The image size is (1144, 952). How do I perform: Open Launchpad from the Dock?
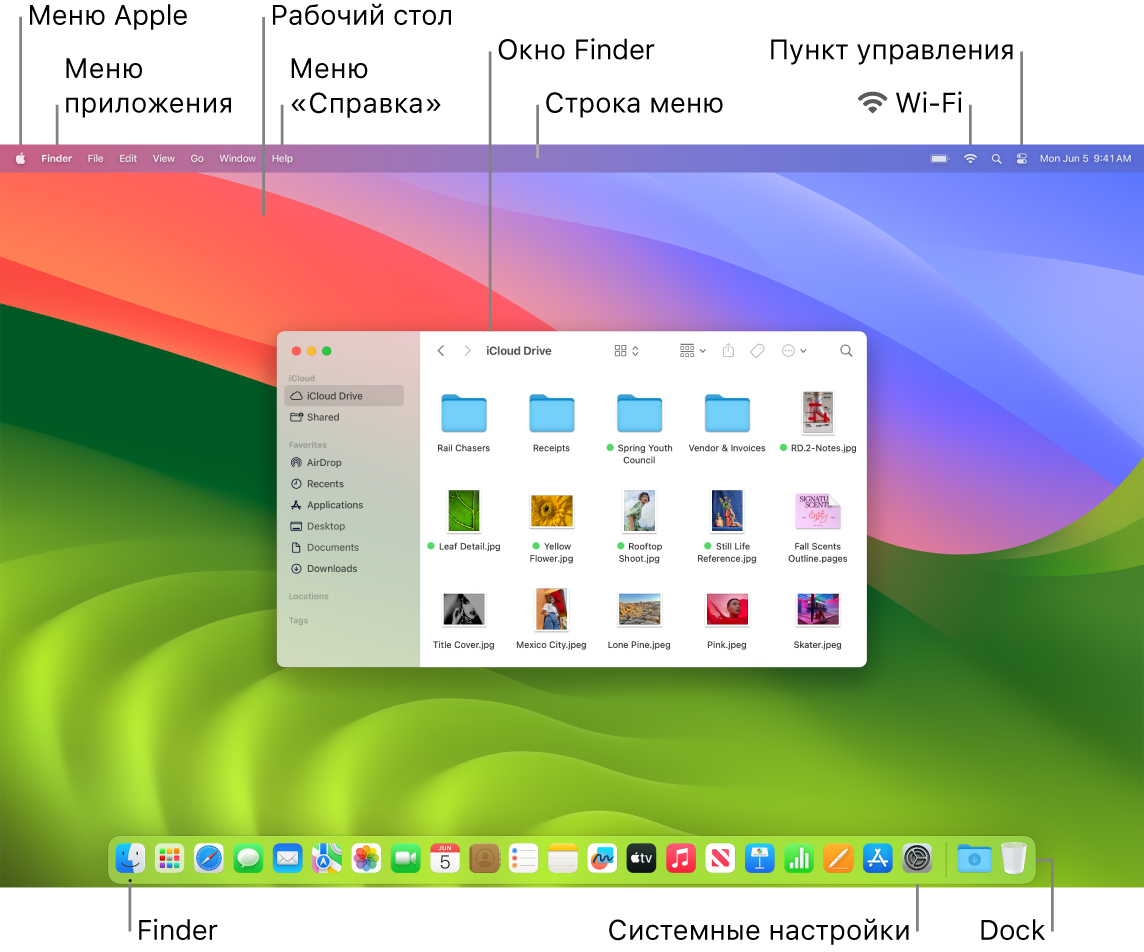pos(168,858)
